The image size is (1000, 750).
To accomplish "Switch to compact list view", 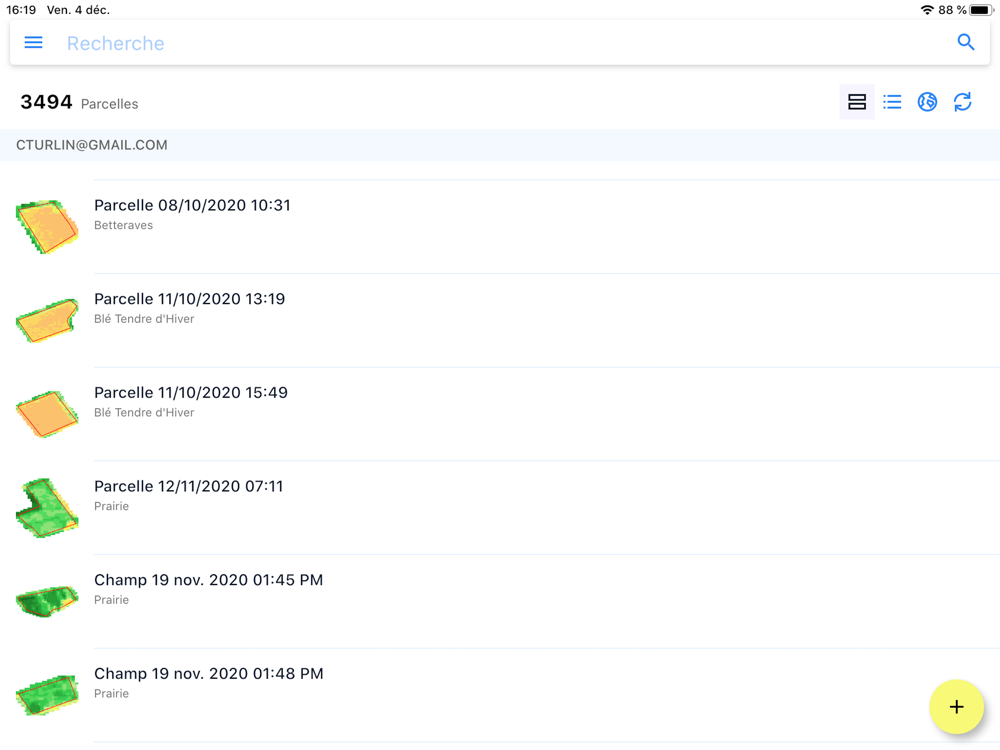I will tap(892, 102).
